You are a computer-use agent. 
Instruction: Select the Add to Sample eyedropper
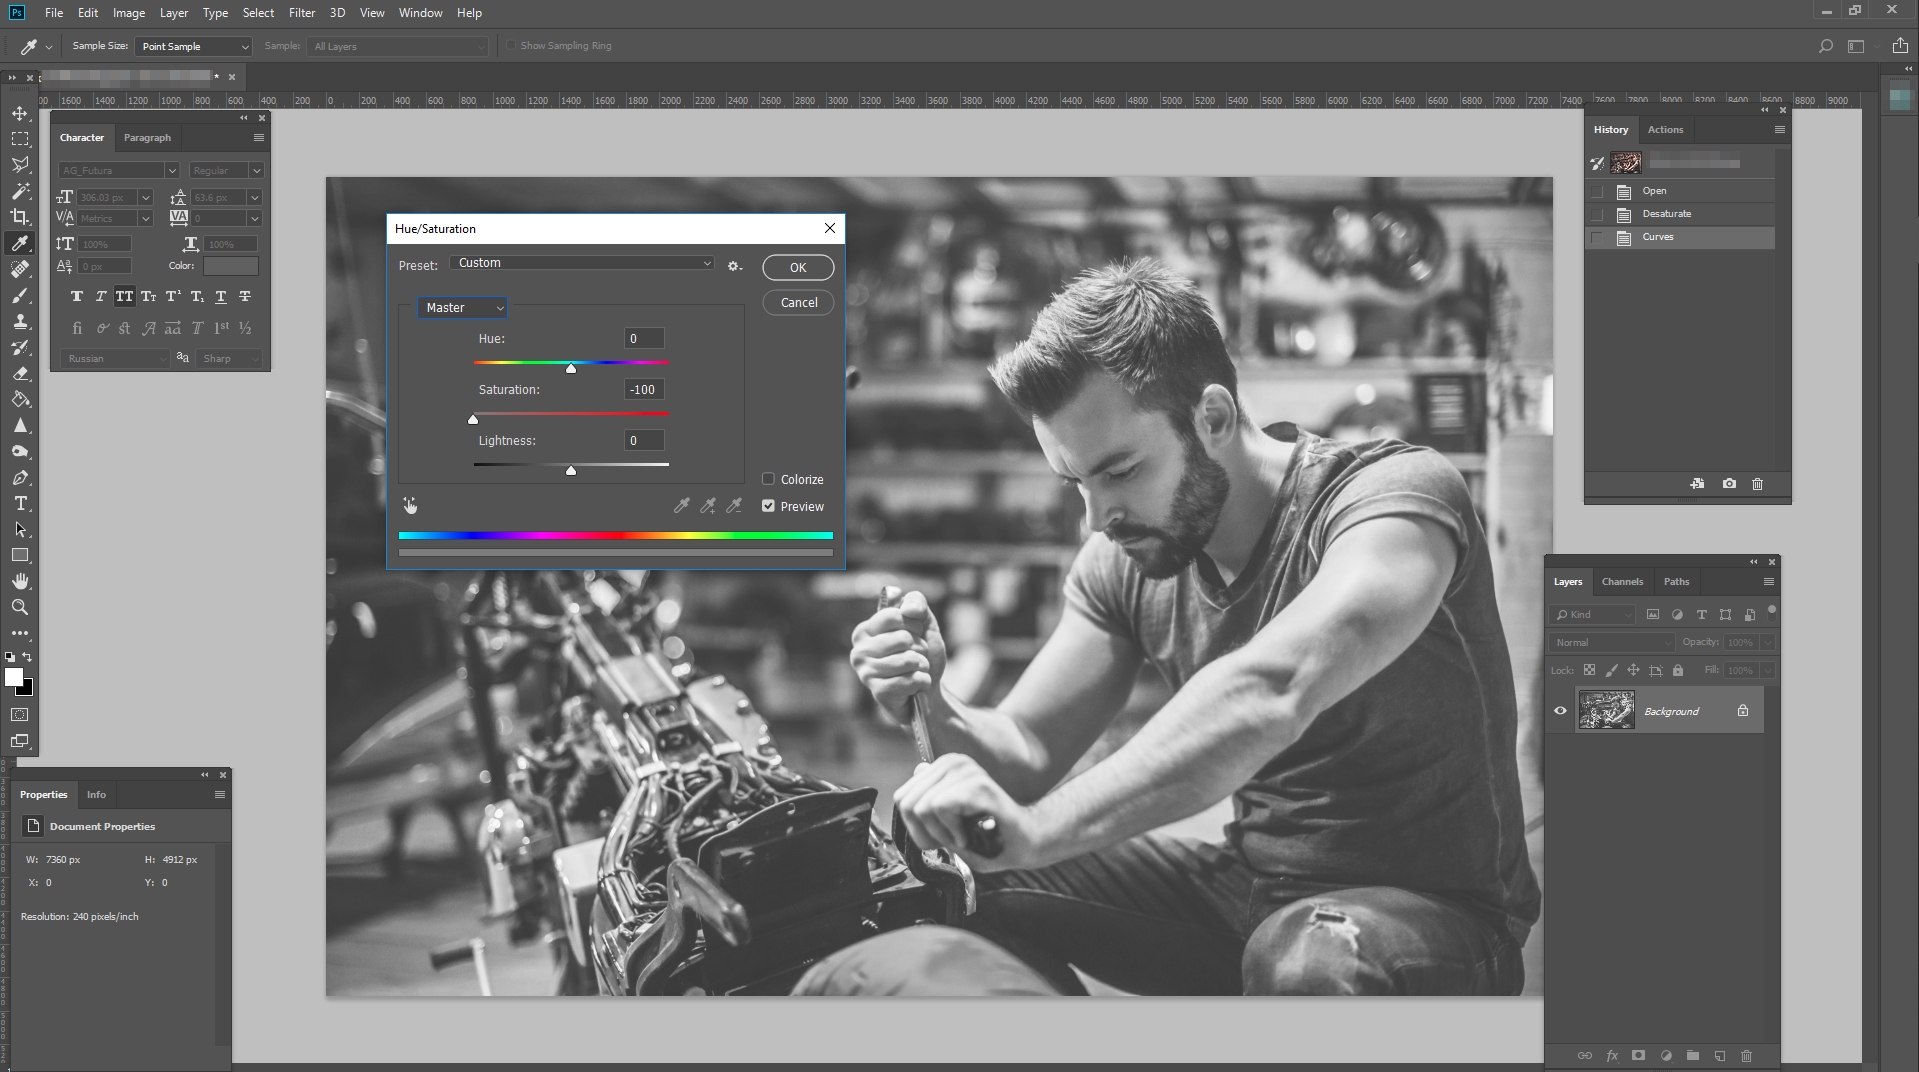tap(708, 506)
